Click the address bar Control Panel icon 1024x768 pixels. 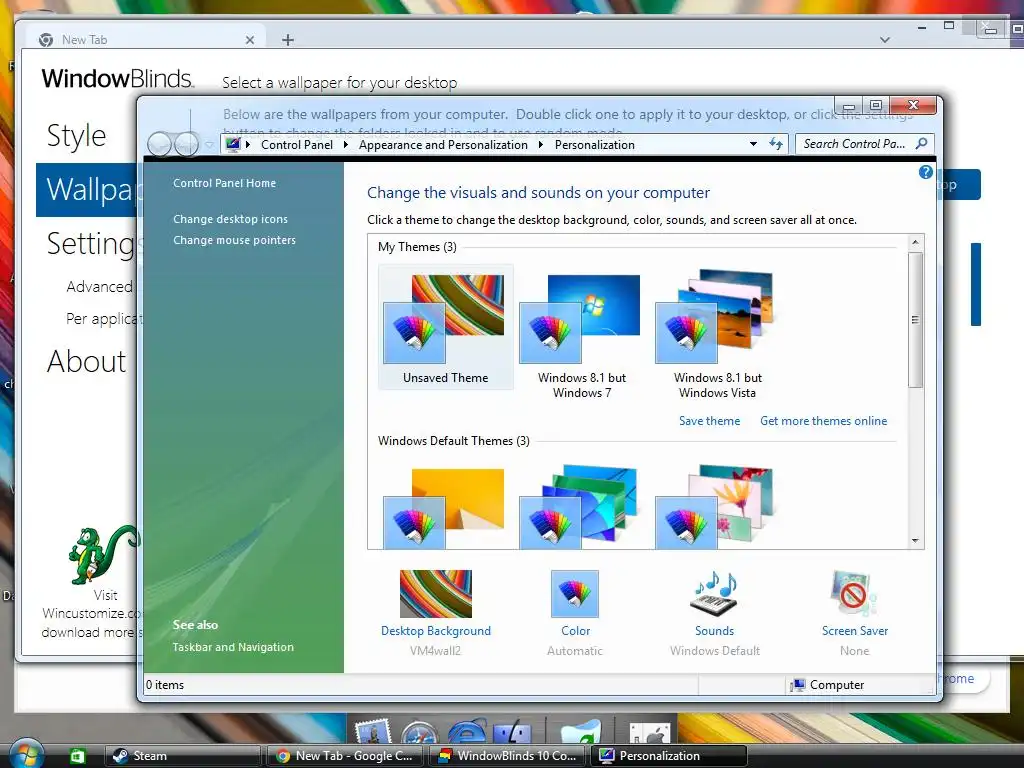click(x=233, y=144)
